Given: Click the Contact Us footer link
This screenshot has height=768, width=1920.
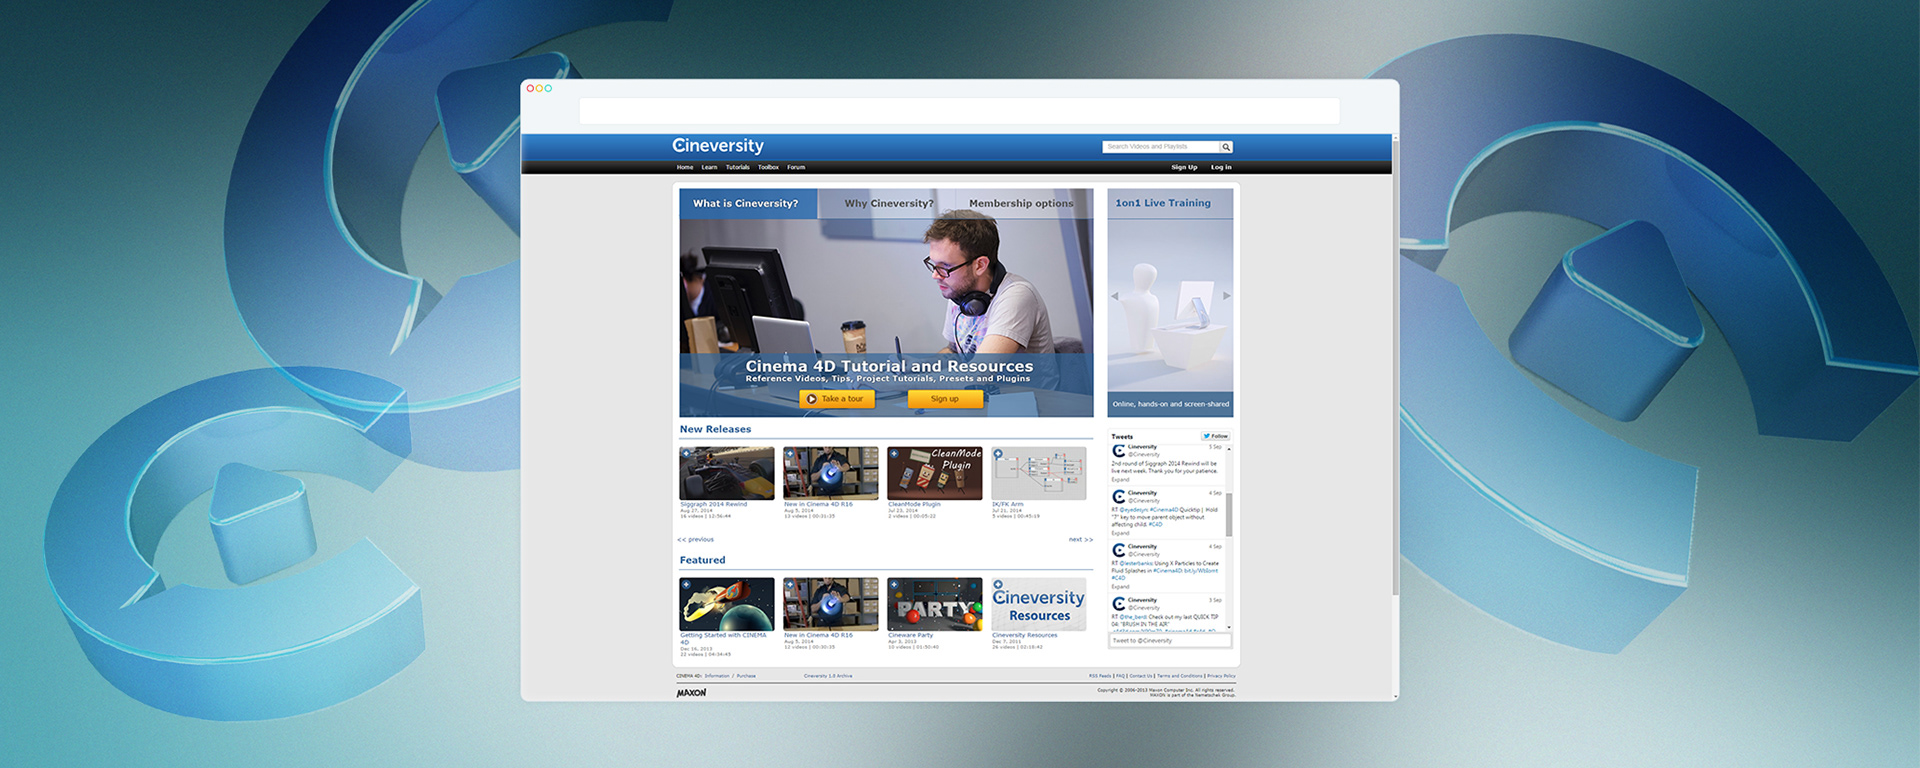Looking at the screenshot, I should pos(1141,676).
